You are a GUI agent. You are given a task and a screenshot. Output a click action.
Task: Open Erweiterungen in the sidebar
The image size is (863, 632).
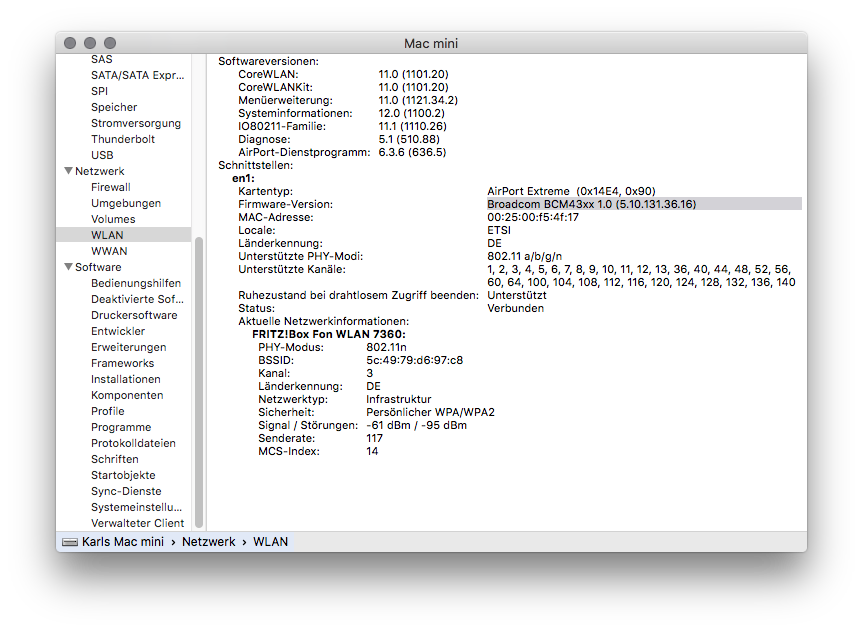(129, 347)
